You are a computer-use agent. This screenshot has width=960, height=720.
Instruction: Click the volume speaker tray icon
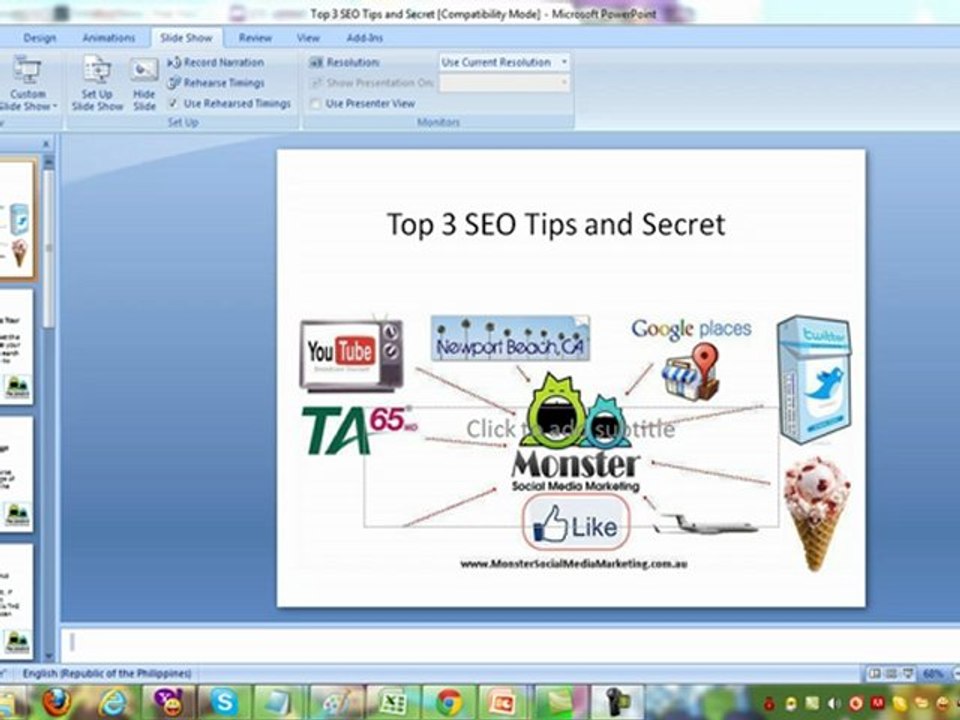click(834, 702)
